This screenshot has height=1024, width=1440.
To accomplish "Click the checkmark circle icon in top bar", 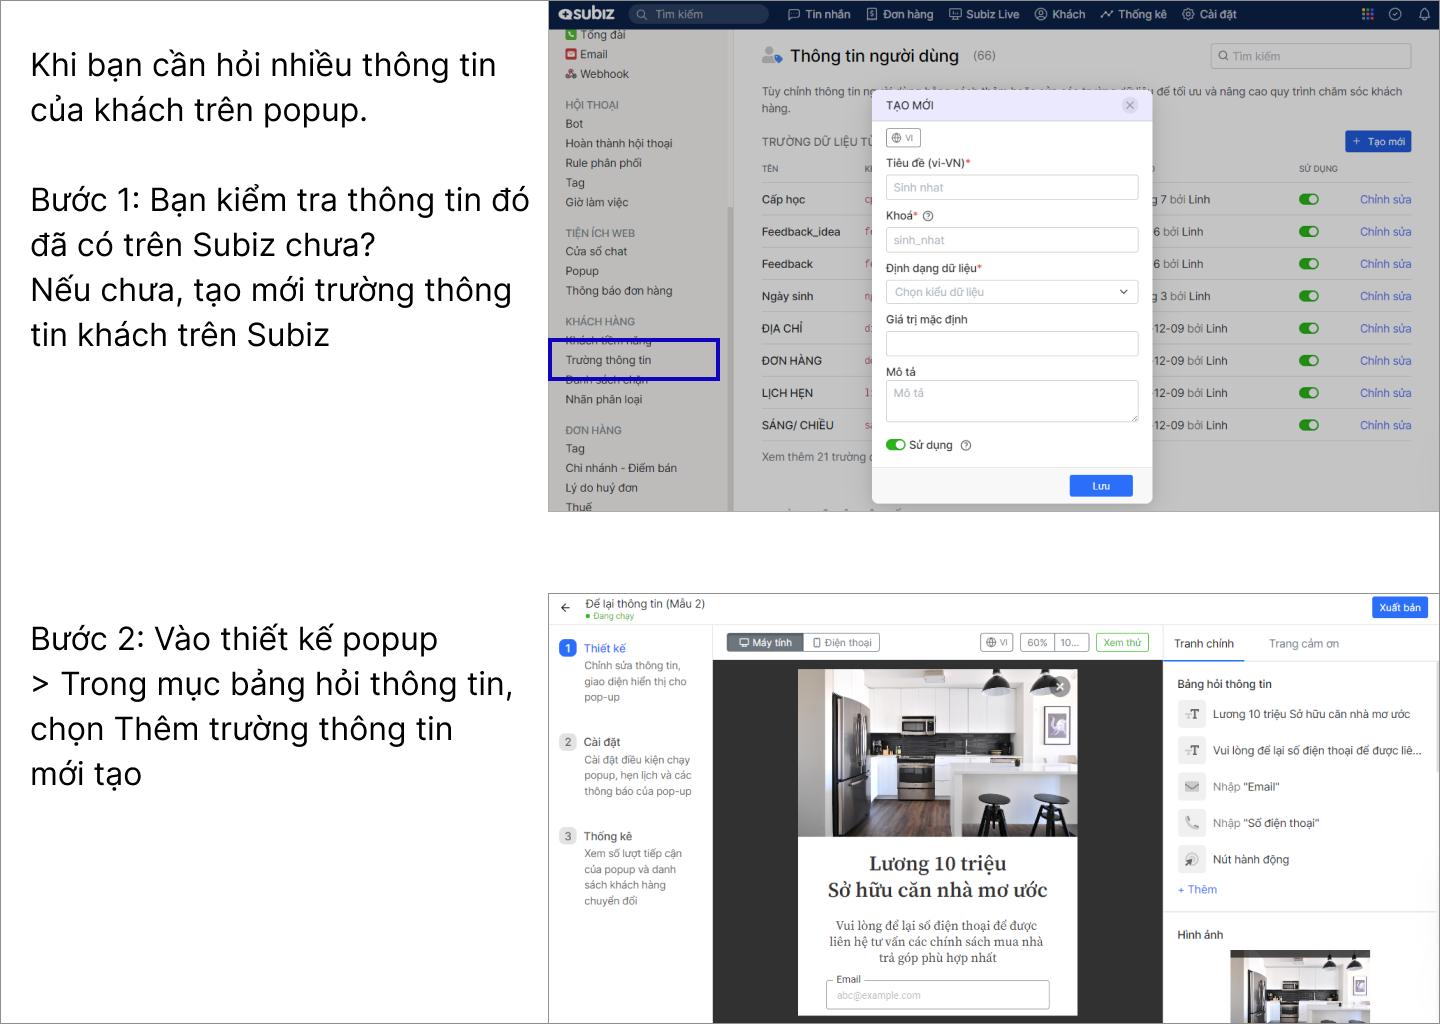I will coord(1395,14).
